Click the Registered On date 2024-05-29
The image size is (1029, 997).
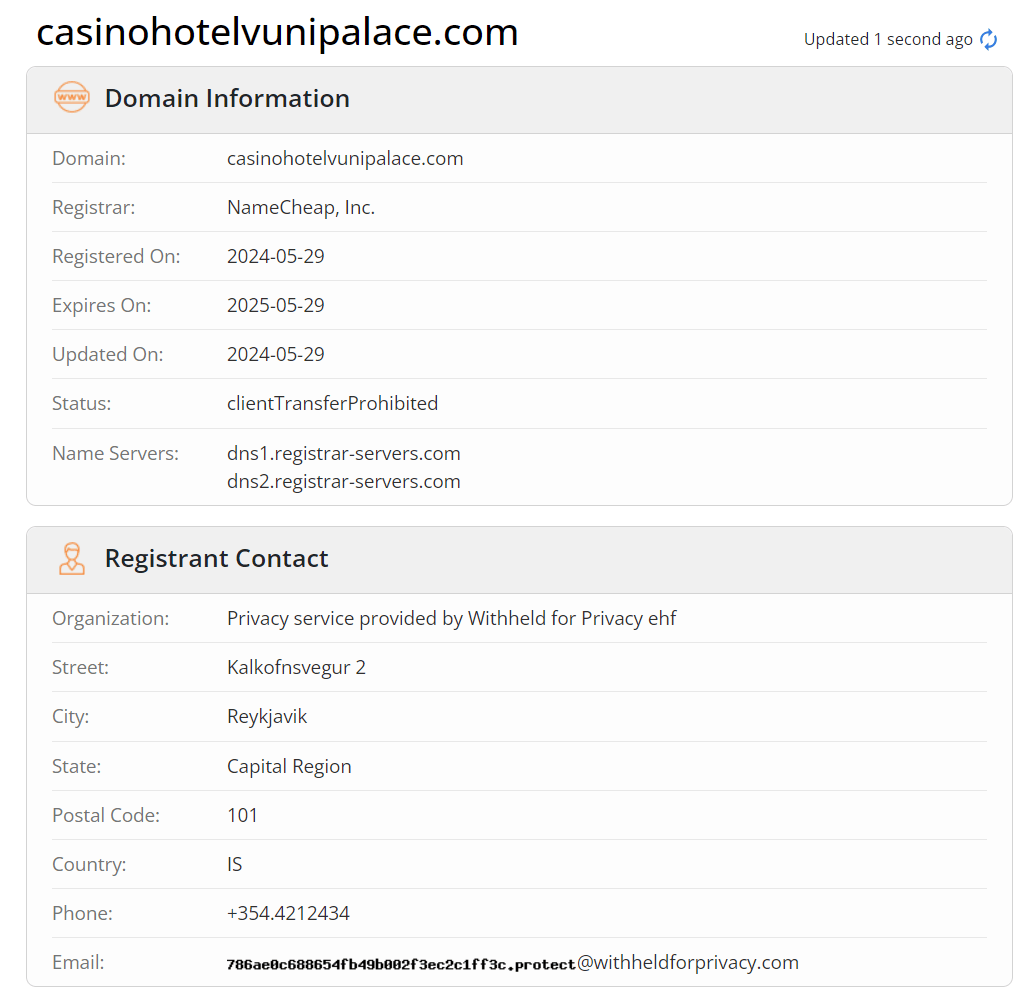[276, 256]
